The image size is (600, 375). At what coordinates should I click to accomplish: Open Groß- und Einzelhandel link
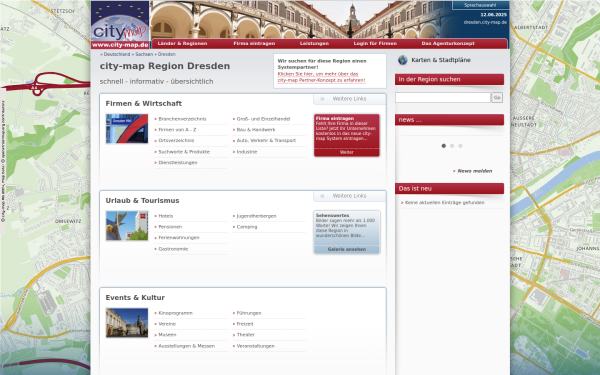pos(263,119)
